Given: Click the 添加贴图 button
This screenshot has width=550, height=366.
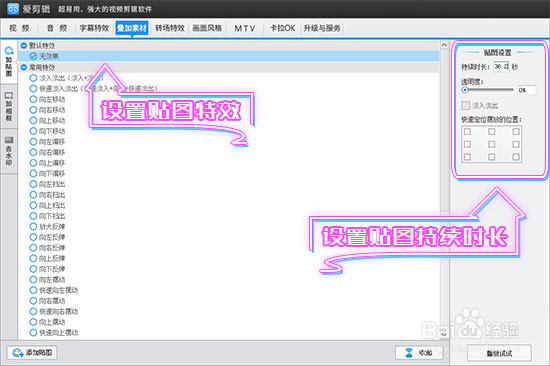Looking at the screenshot, I should pyautogui.click(x=32, y=353).
